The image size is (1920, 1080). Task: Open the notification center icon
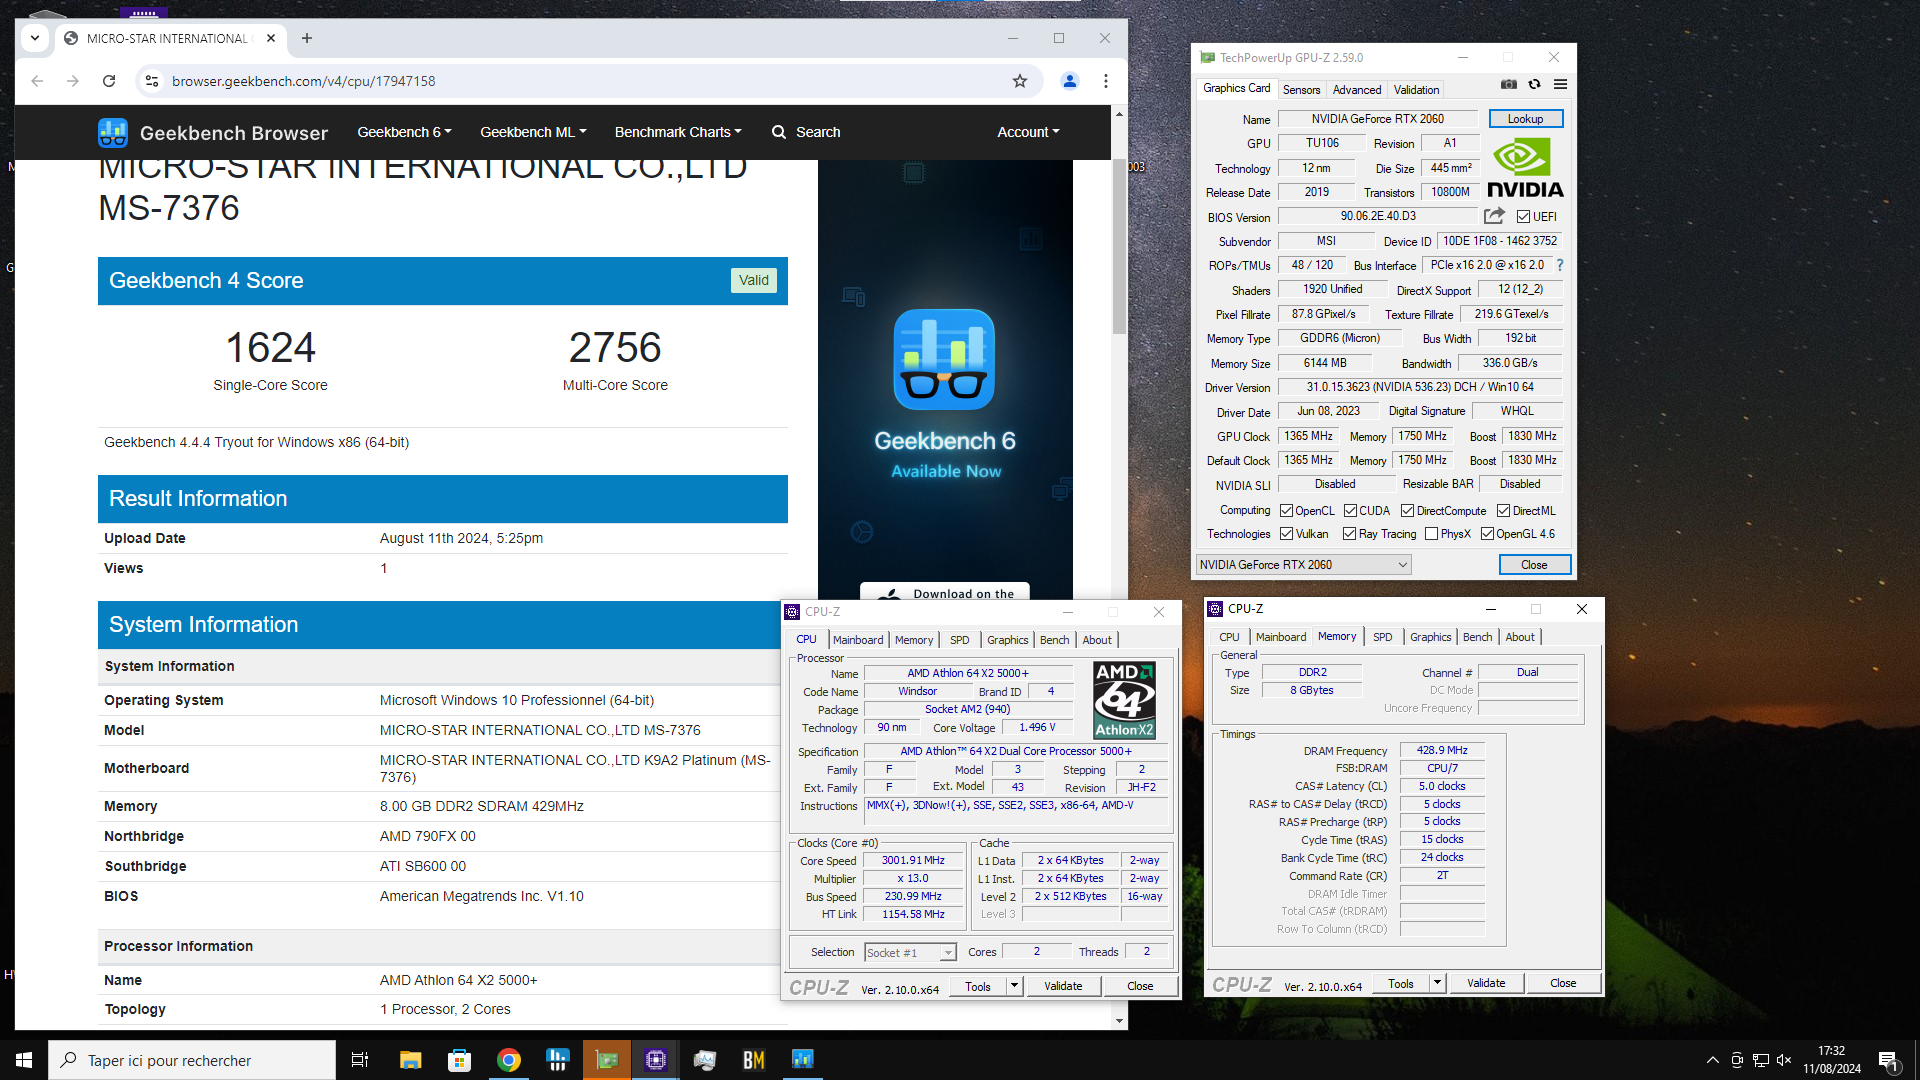coord(1888,1061)
